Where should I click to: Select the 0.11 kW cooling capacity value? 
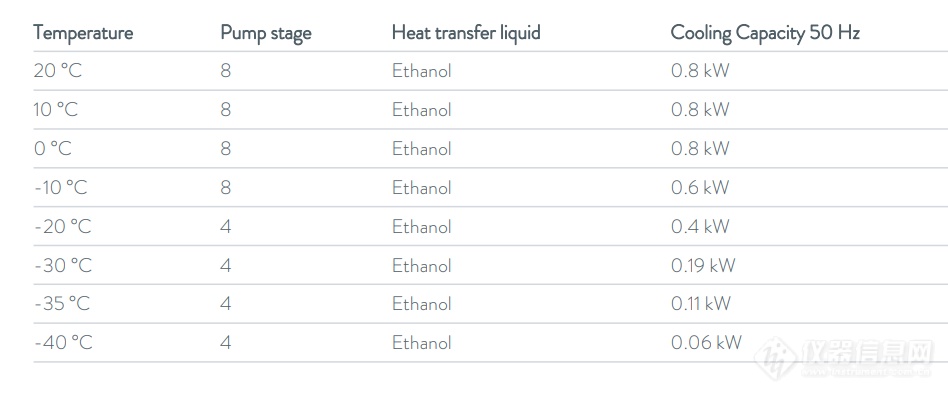point(701,303)
